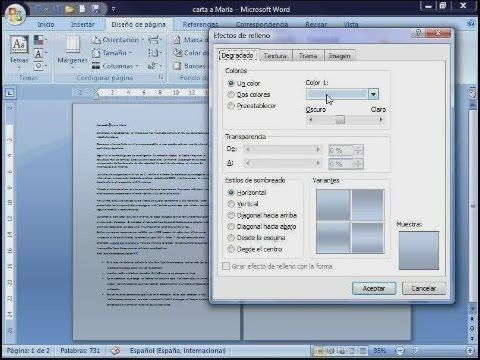The height and width of the screenshot is (360, 480).
Task: Open the Orientación option
Action: click(118, 40)
